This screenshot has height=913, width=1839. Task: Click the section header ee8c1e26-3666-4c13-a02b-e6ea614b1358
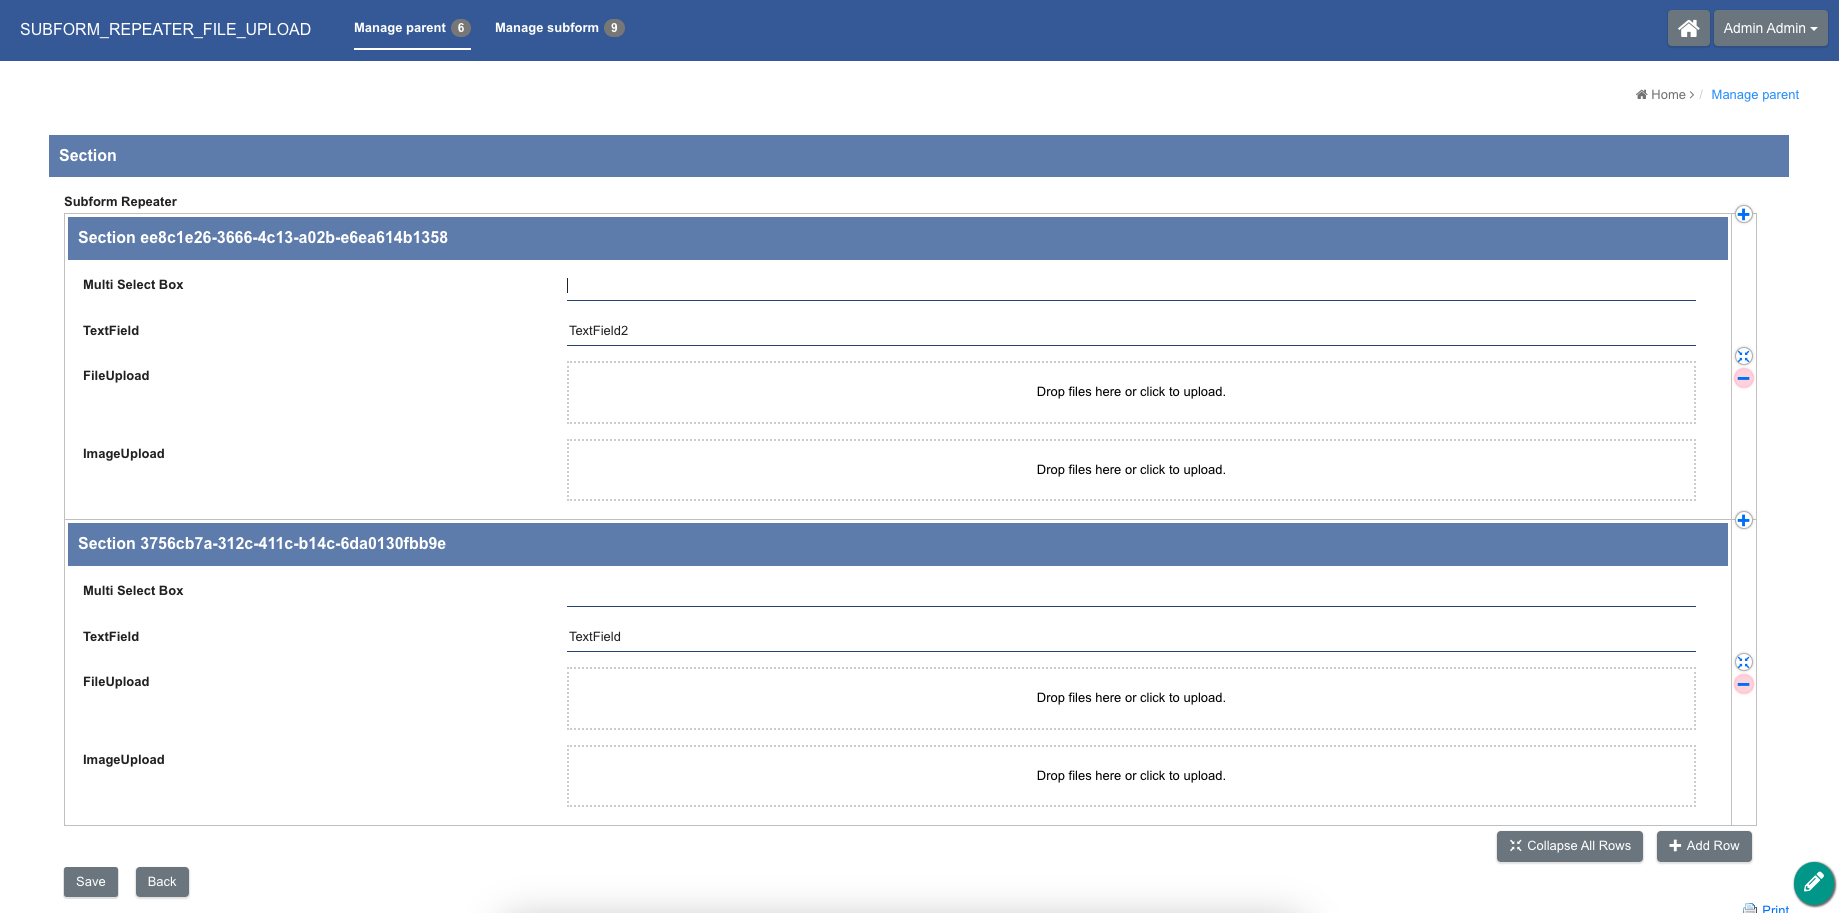pos(898,238)
